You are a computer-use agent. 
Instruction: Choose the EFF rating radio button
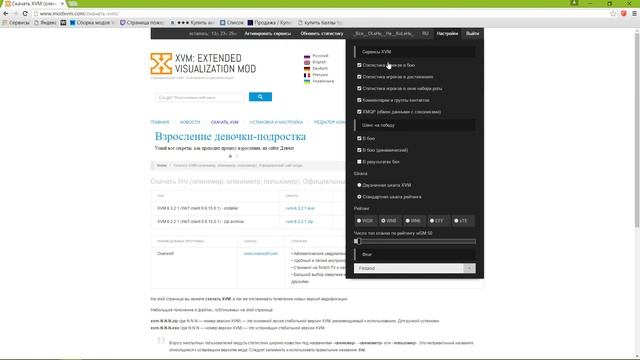pos(432,221)
